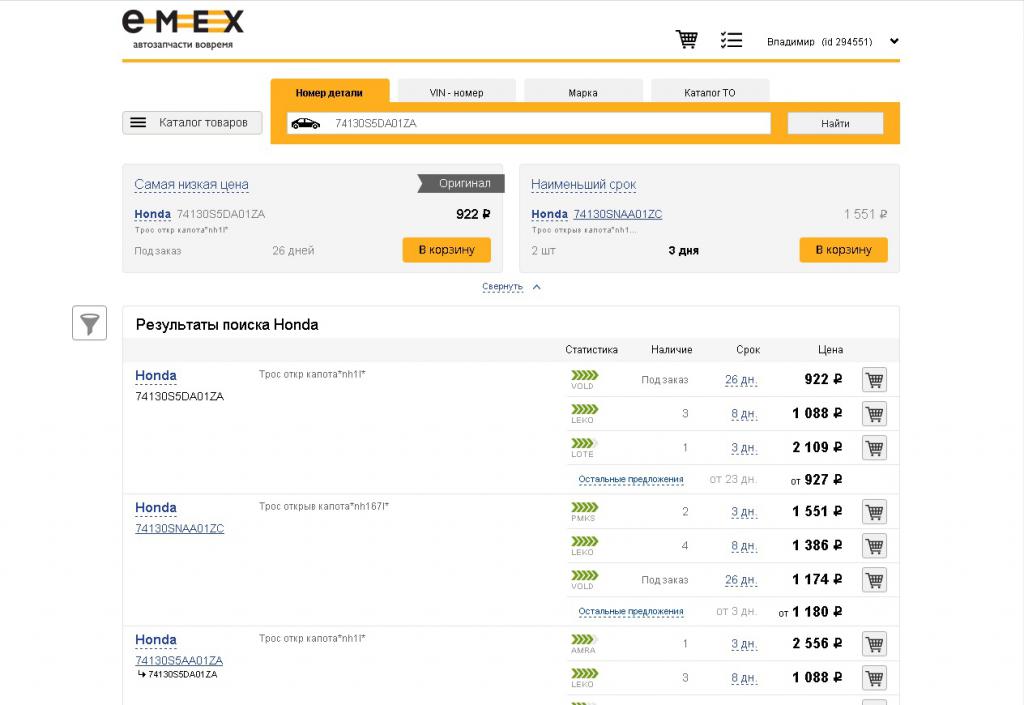1024x705 pixels.
Task: Show VOLD statistics for the 922 ₽ offer
Action: 584,375
